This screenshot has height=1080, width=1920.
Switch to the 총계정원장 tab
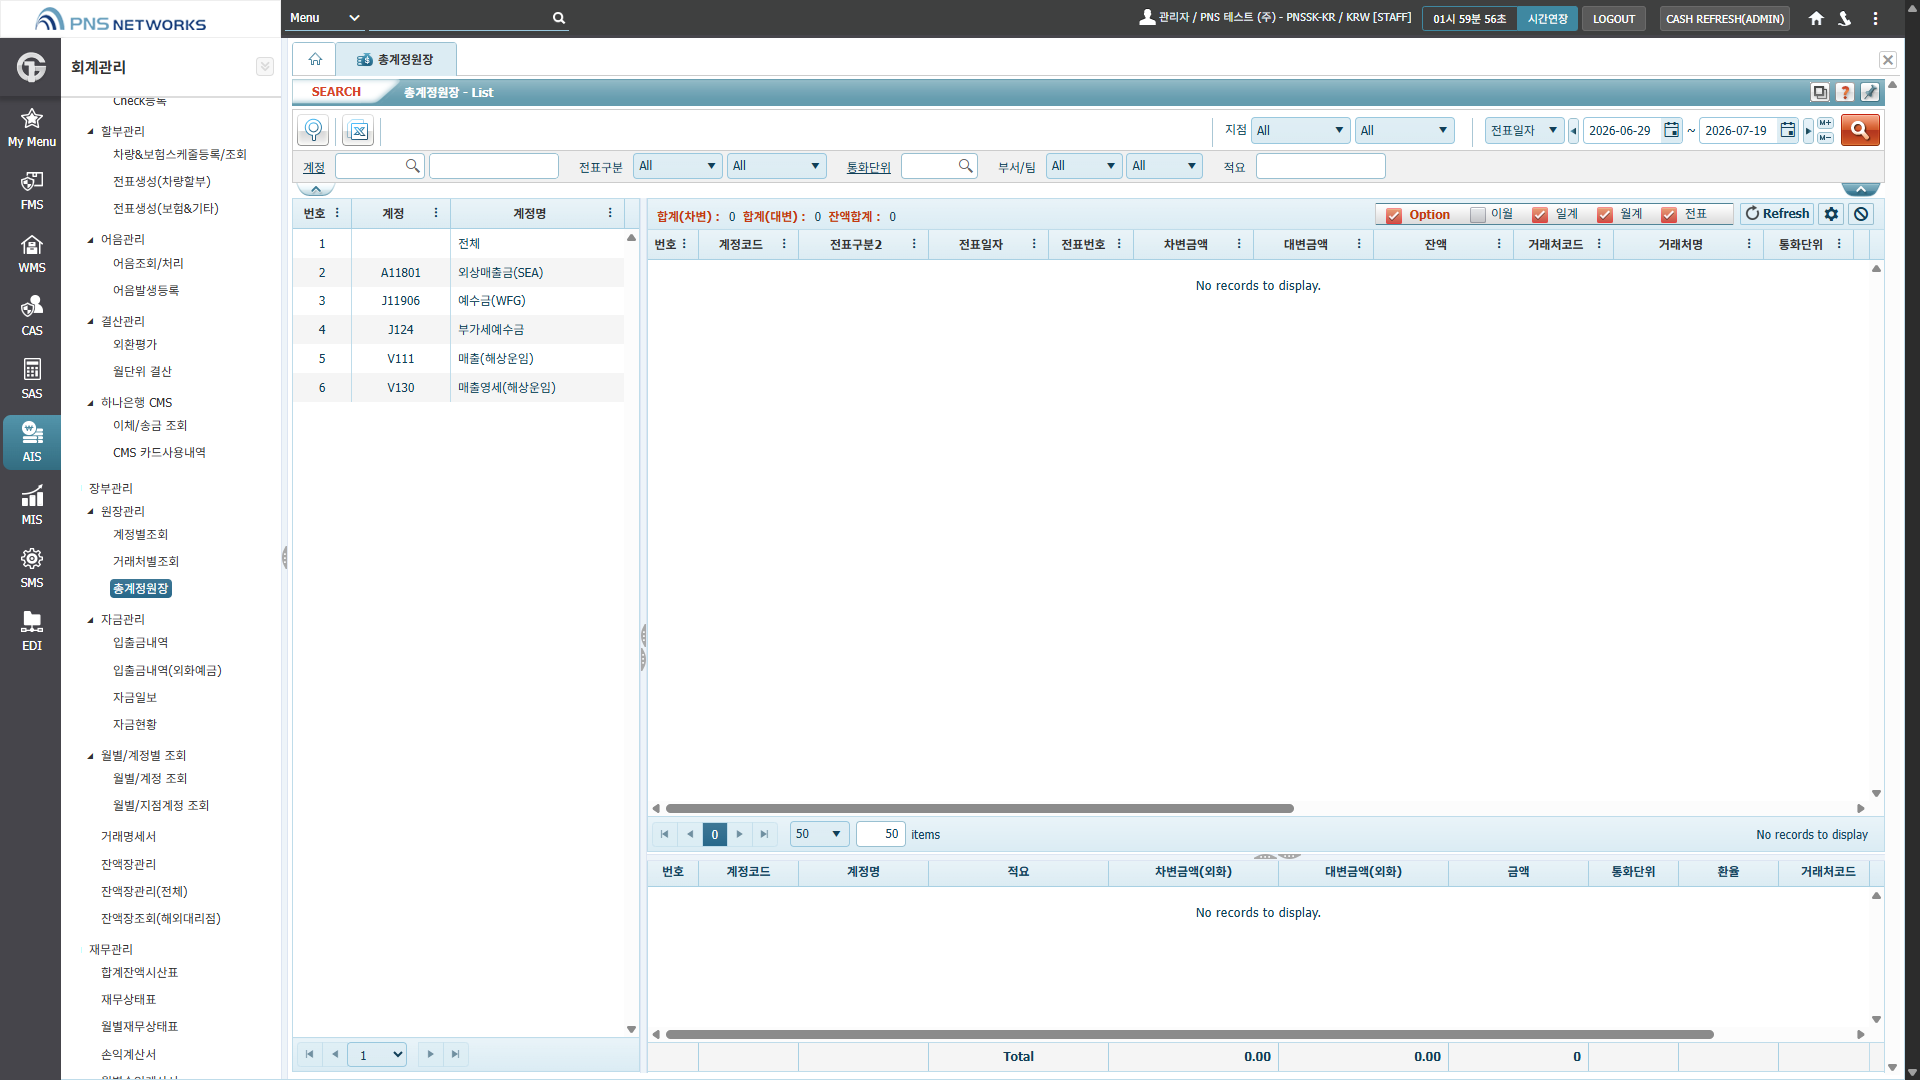coord(396,60)
